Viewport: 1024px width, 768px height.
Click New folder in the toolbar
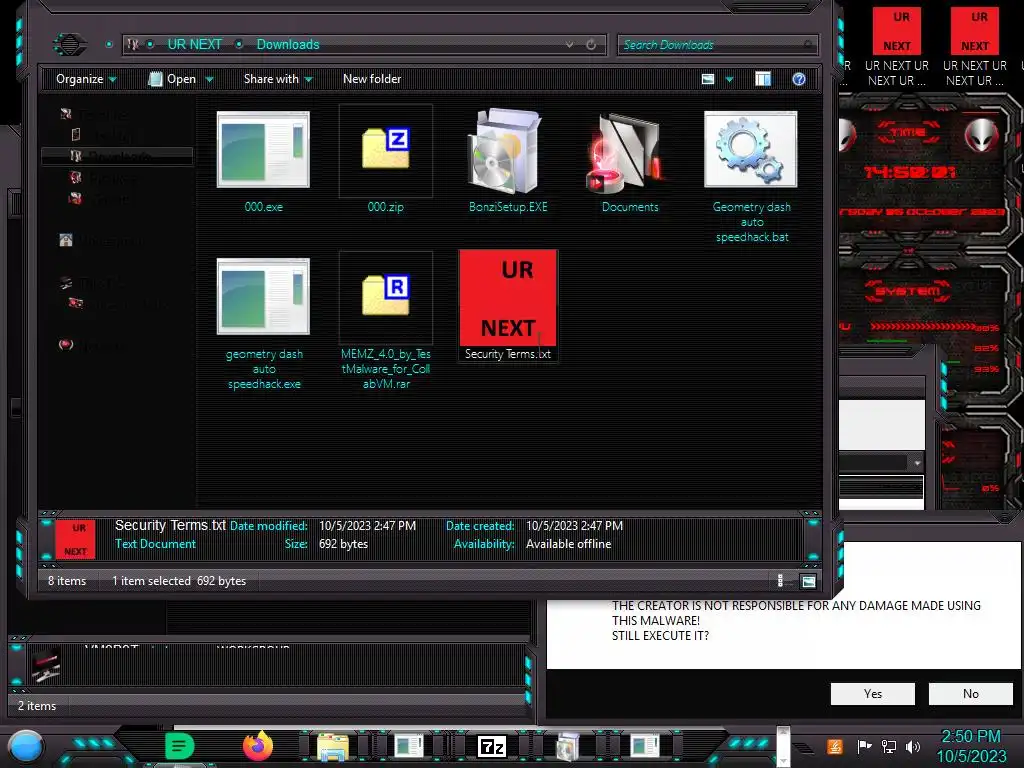[372, 79]
